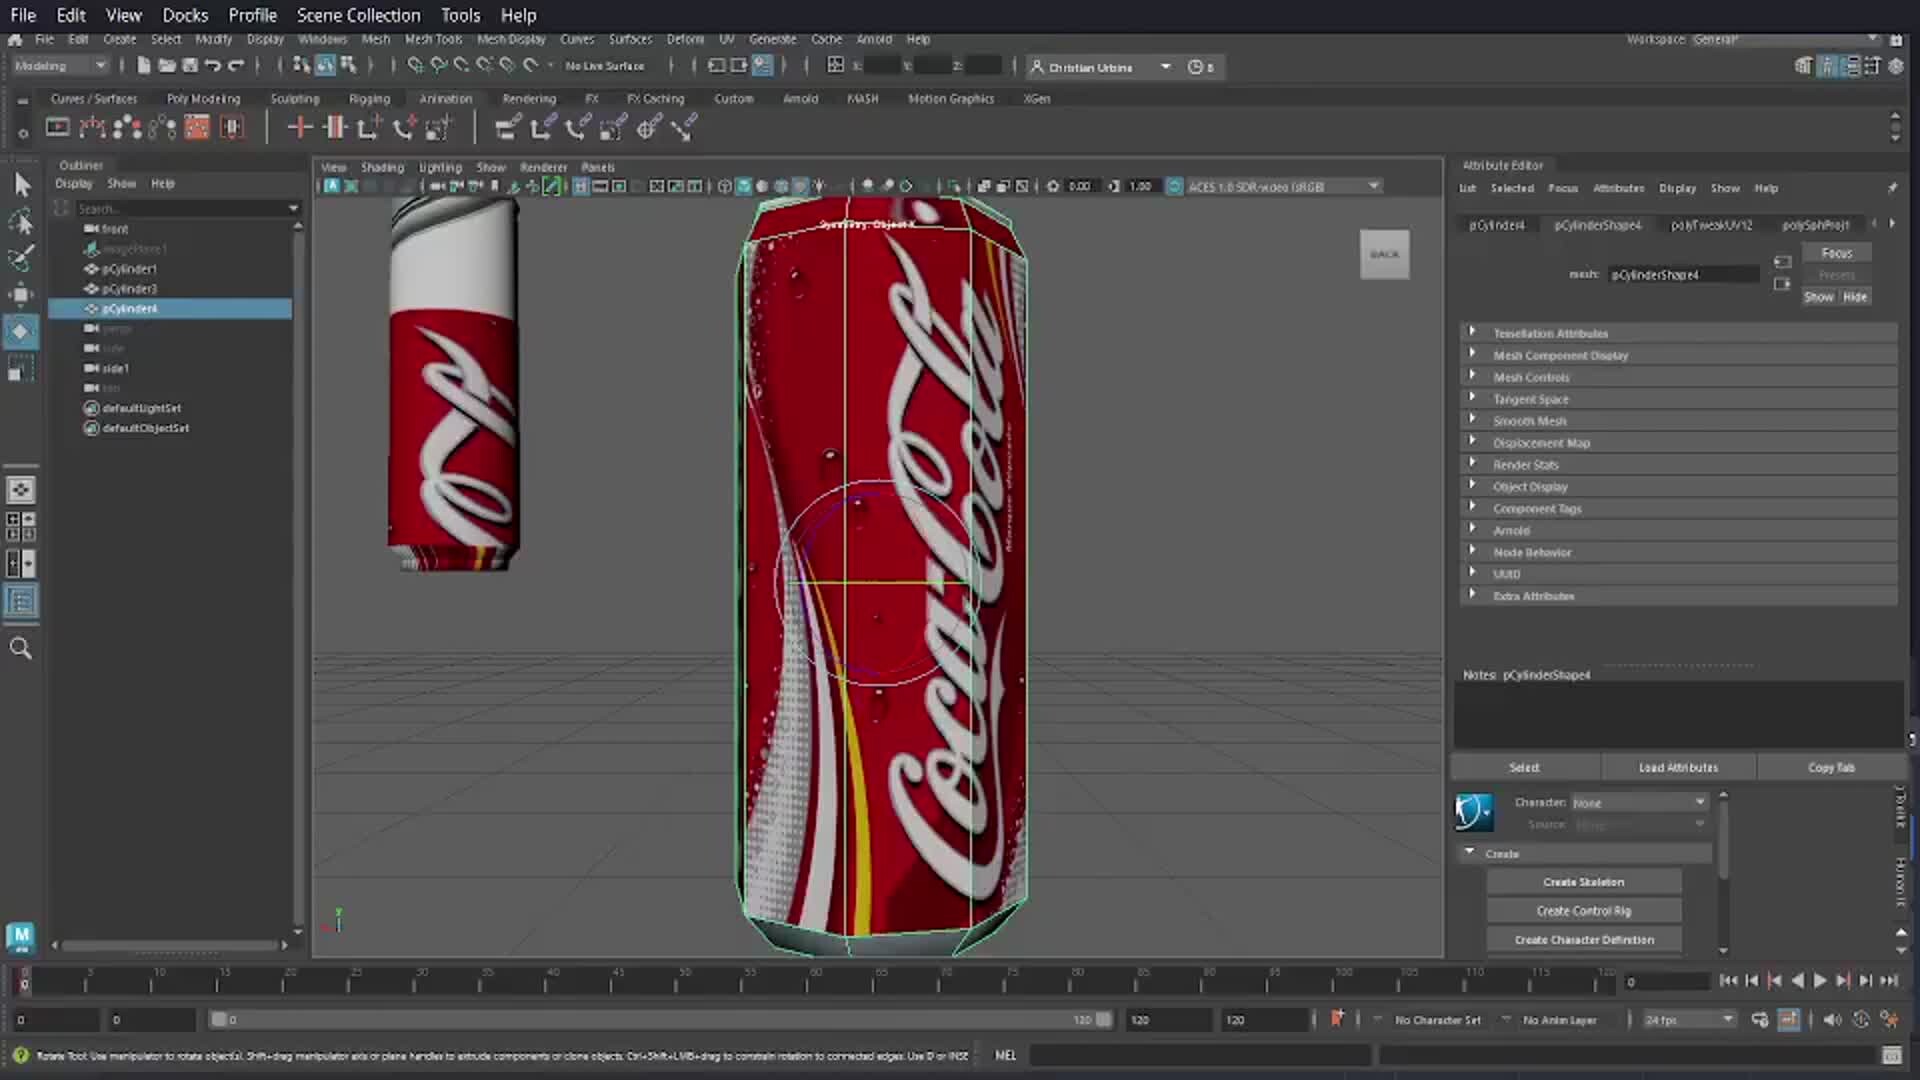
Task: Activate the Zoom tool at bottom of toolbox
Action: 22,649
